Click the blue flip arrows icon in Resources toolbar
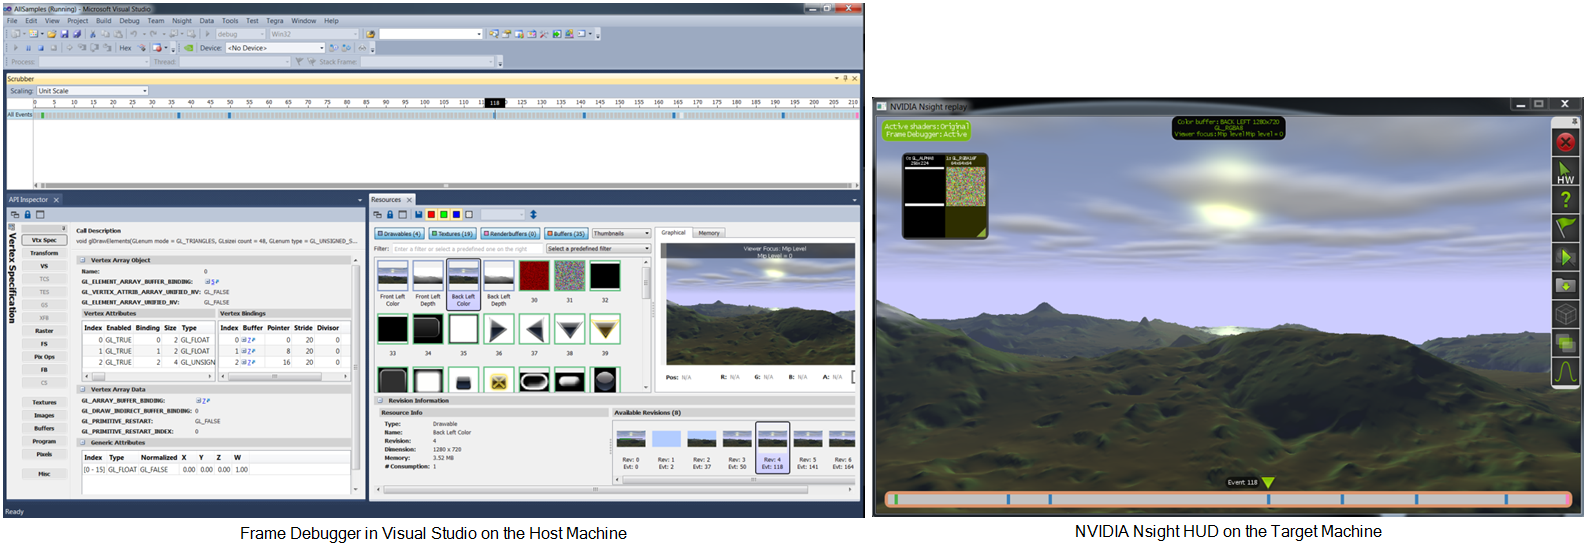 (533, 214)
